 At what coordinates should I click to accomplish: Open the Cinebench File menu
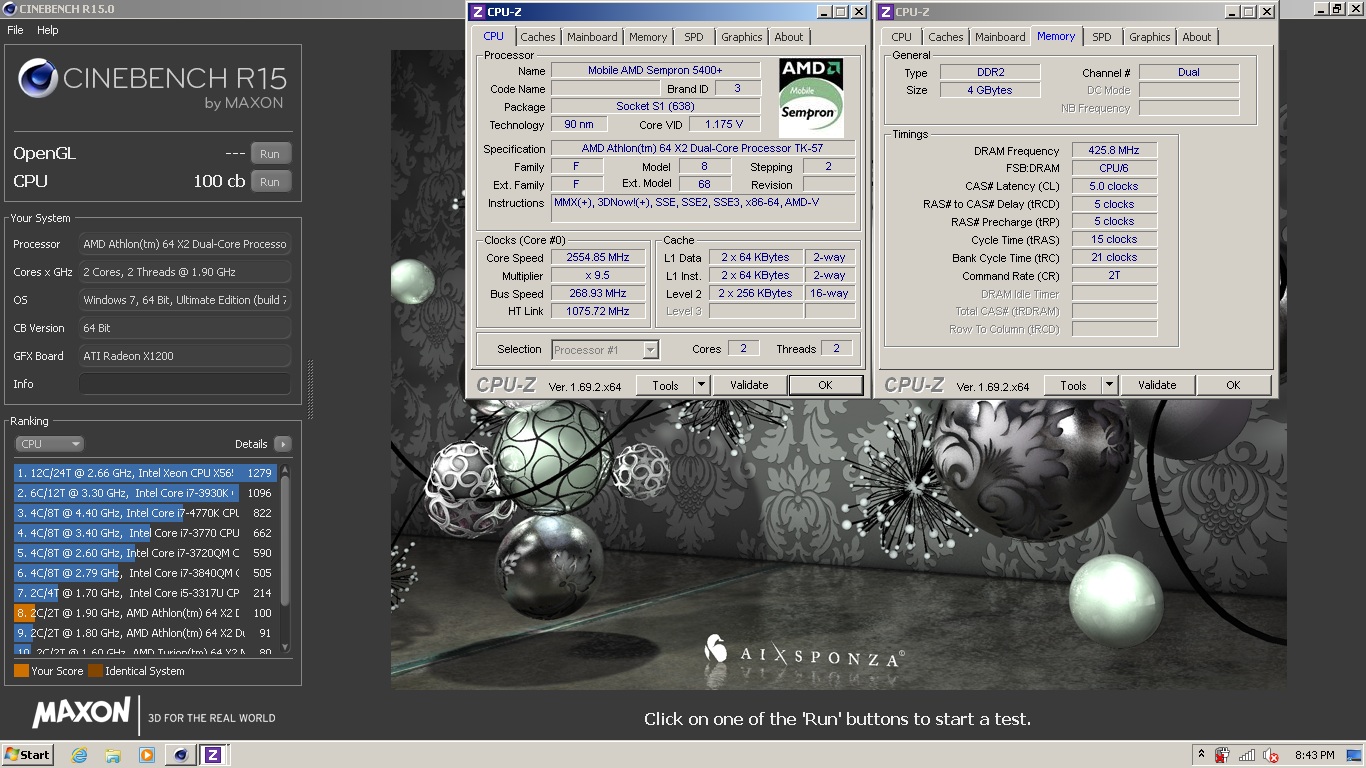[x=15, y=30]
